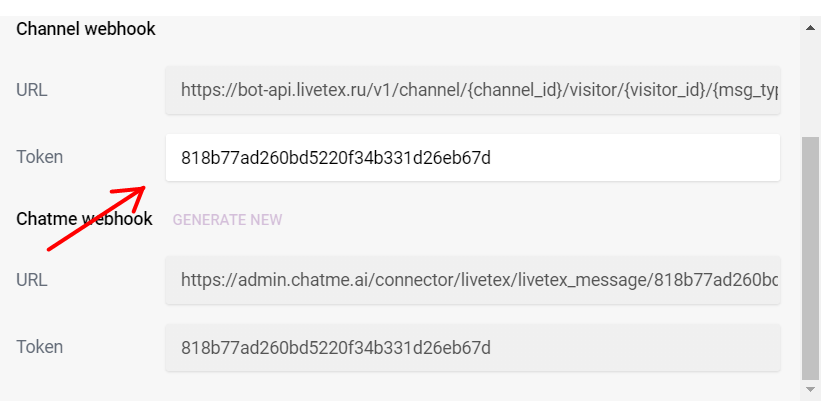
Task: Click the Token label under Chatme webhook
Action: (x=40, y=347)
